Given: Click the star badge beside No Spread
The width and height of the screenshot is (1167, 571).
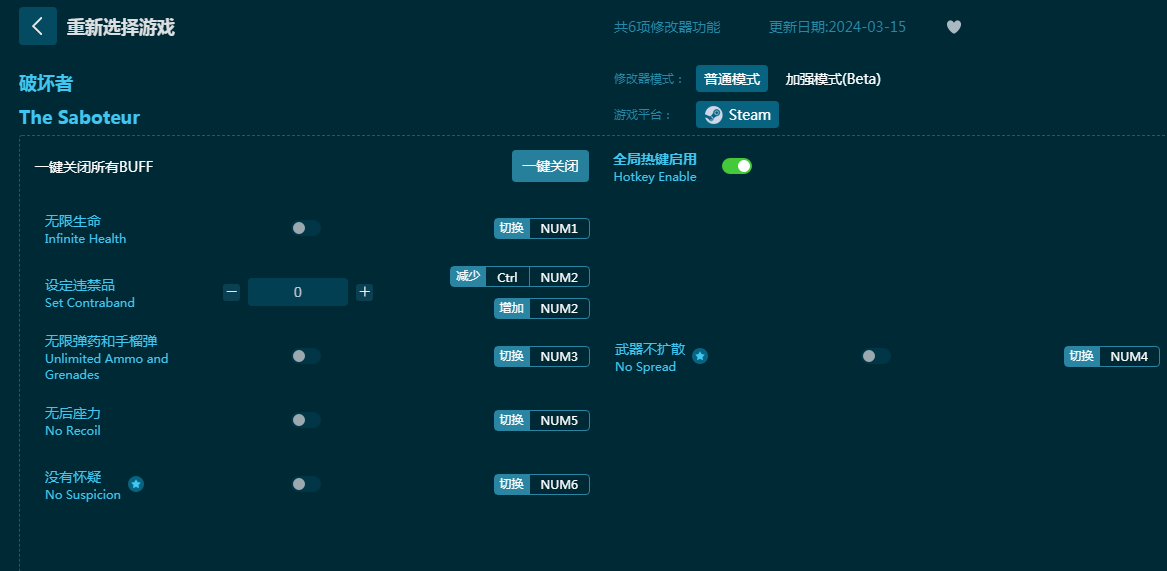Looking at the screenshot, I should coord(700,356).
